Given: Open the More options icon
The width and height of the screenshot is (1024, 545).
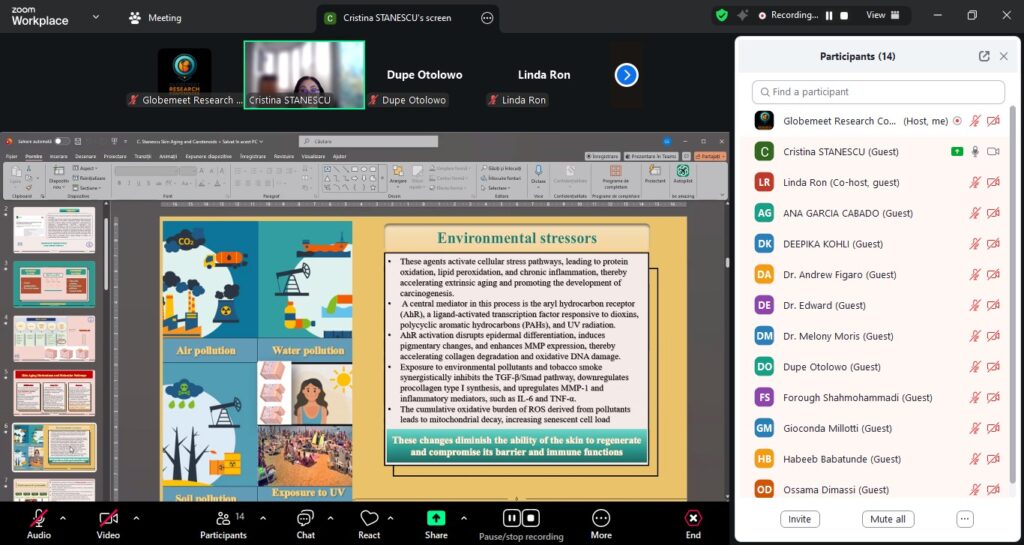Looking at the screenshot, I should click(601, 518).
